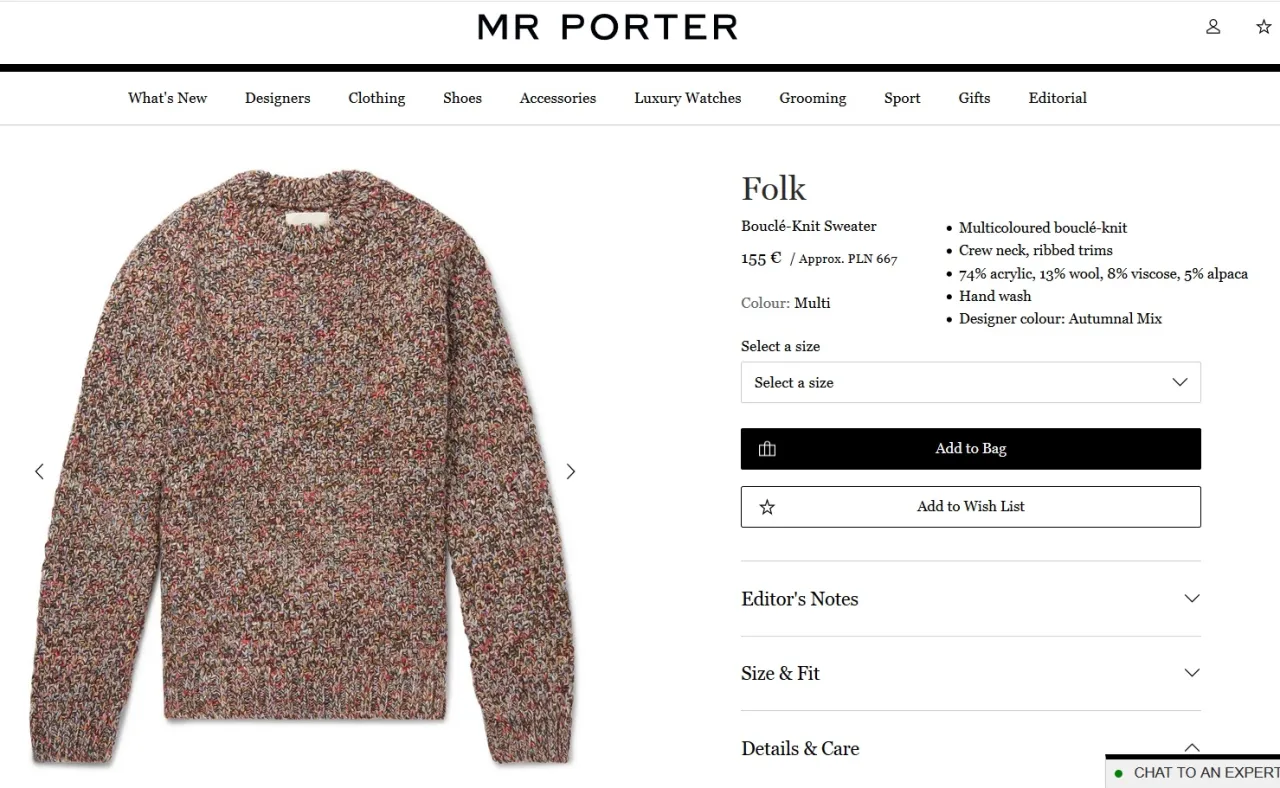Open the account profile icon
The width and height of the screenshot is (1280, 788).
pyautogui.click(x=1213, y=27)
